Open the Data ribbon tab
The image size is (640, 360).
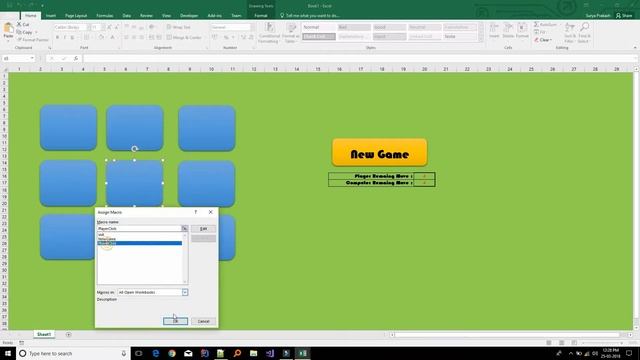tap(127, 16)
